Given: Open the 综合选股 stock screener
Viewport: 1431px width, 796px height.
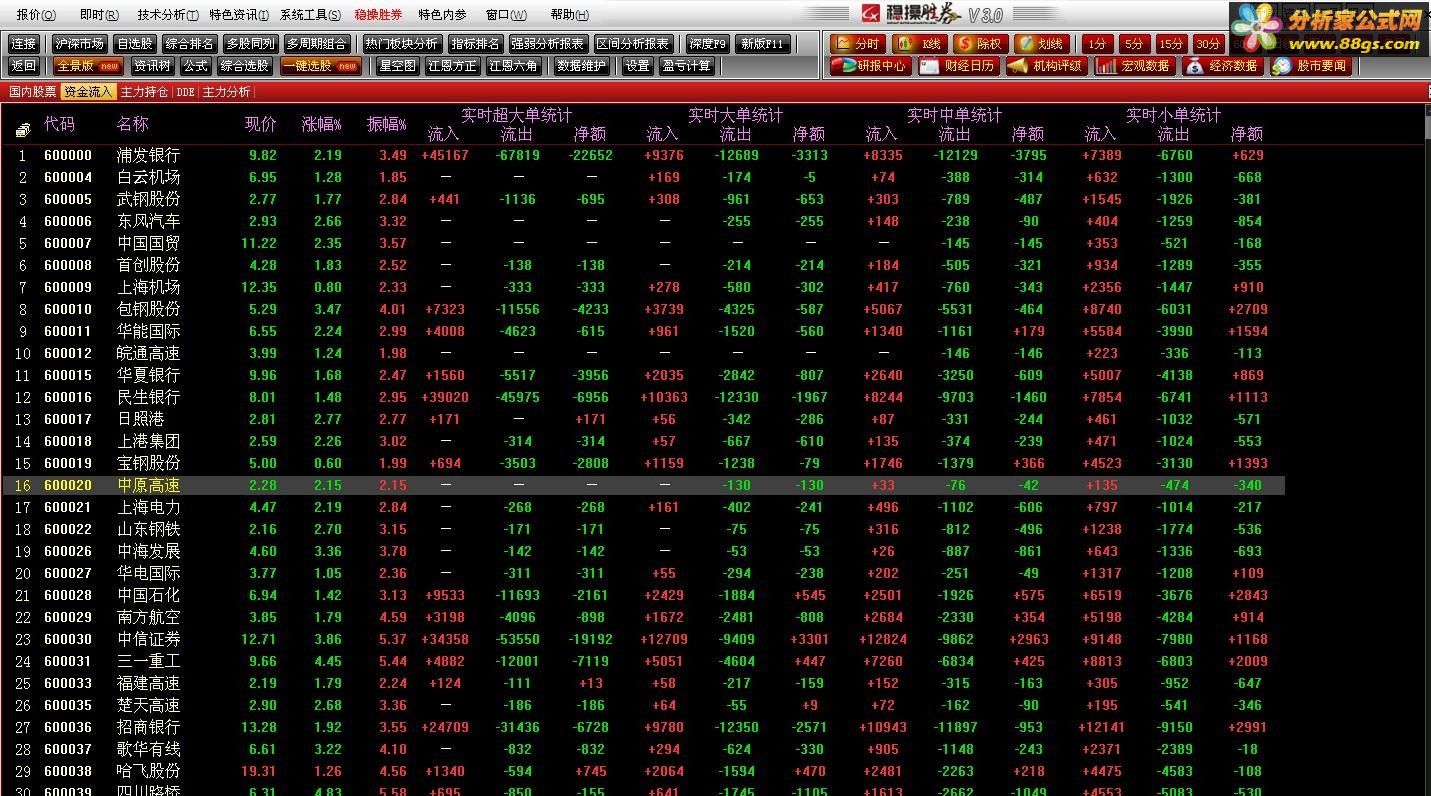Looking at the screenshot, I should coord(245,66).
